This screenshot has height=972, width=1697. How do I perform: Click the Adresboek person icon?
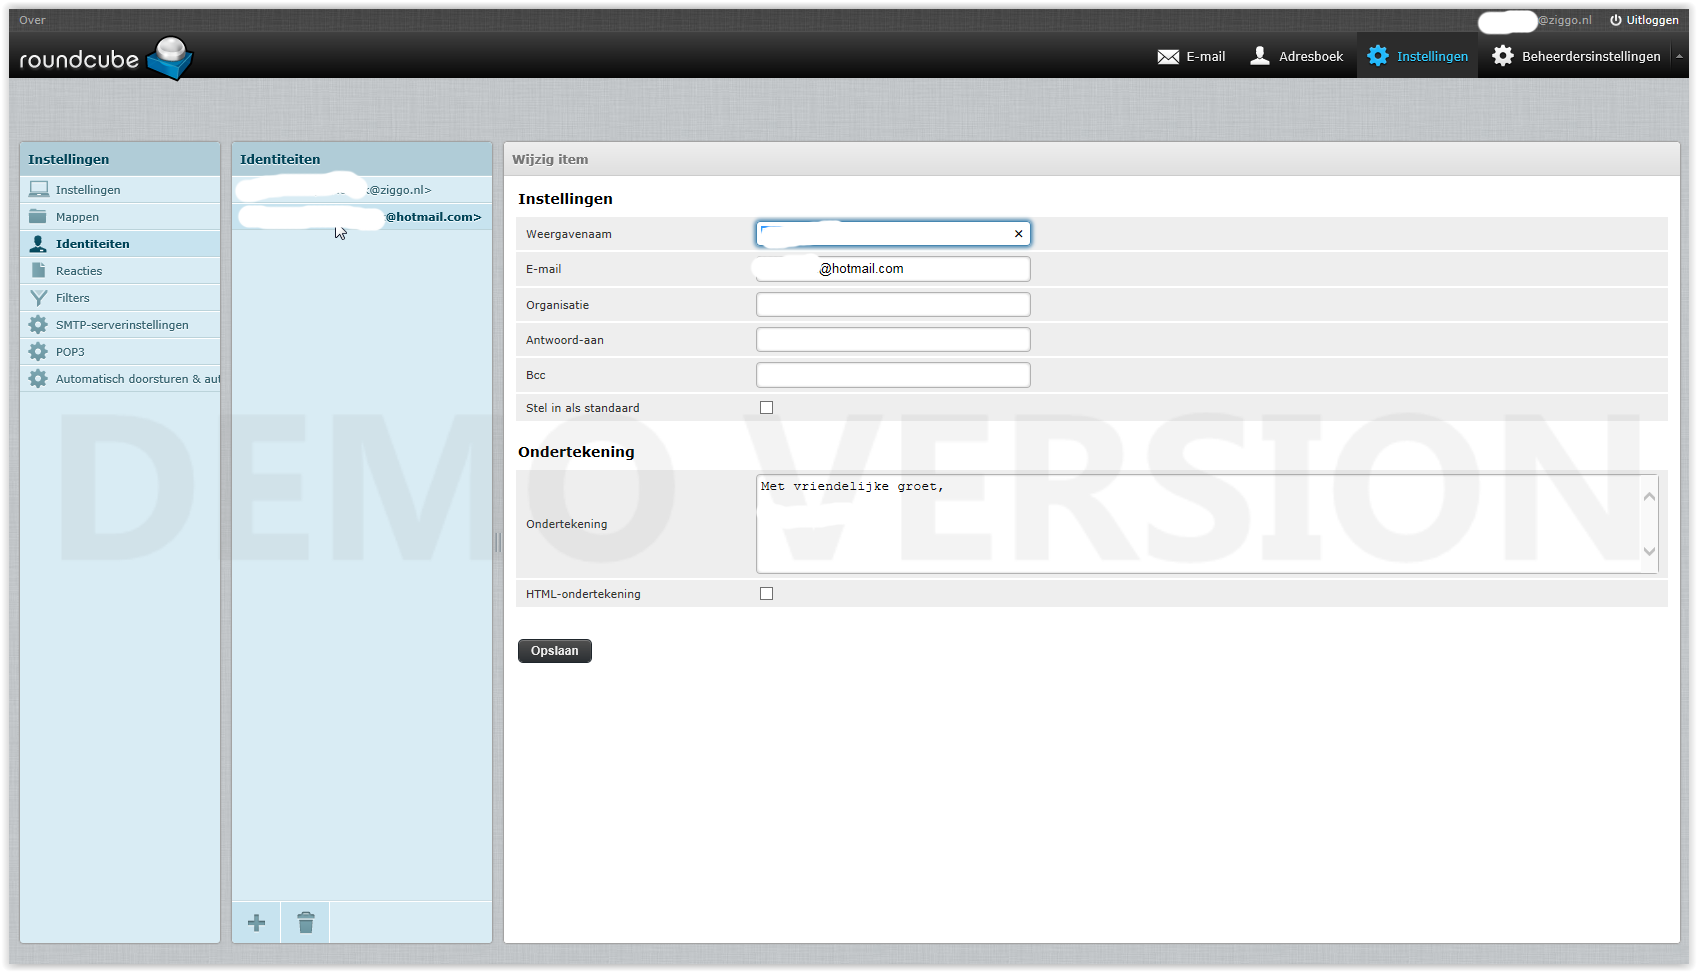click(1260, 55)
